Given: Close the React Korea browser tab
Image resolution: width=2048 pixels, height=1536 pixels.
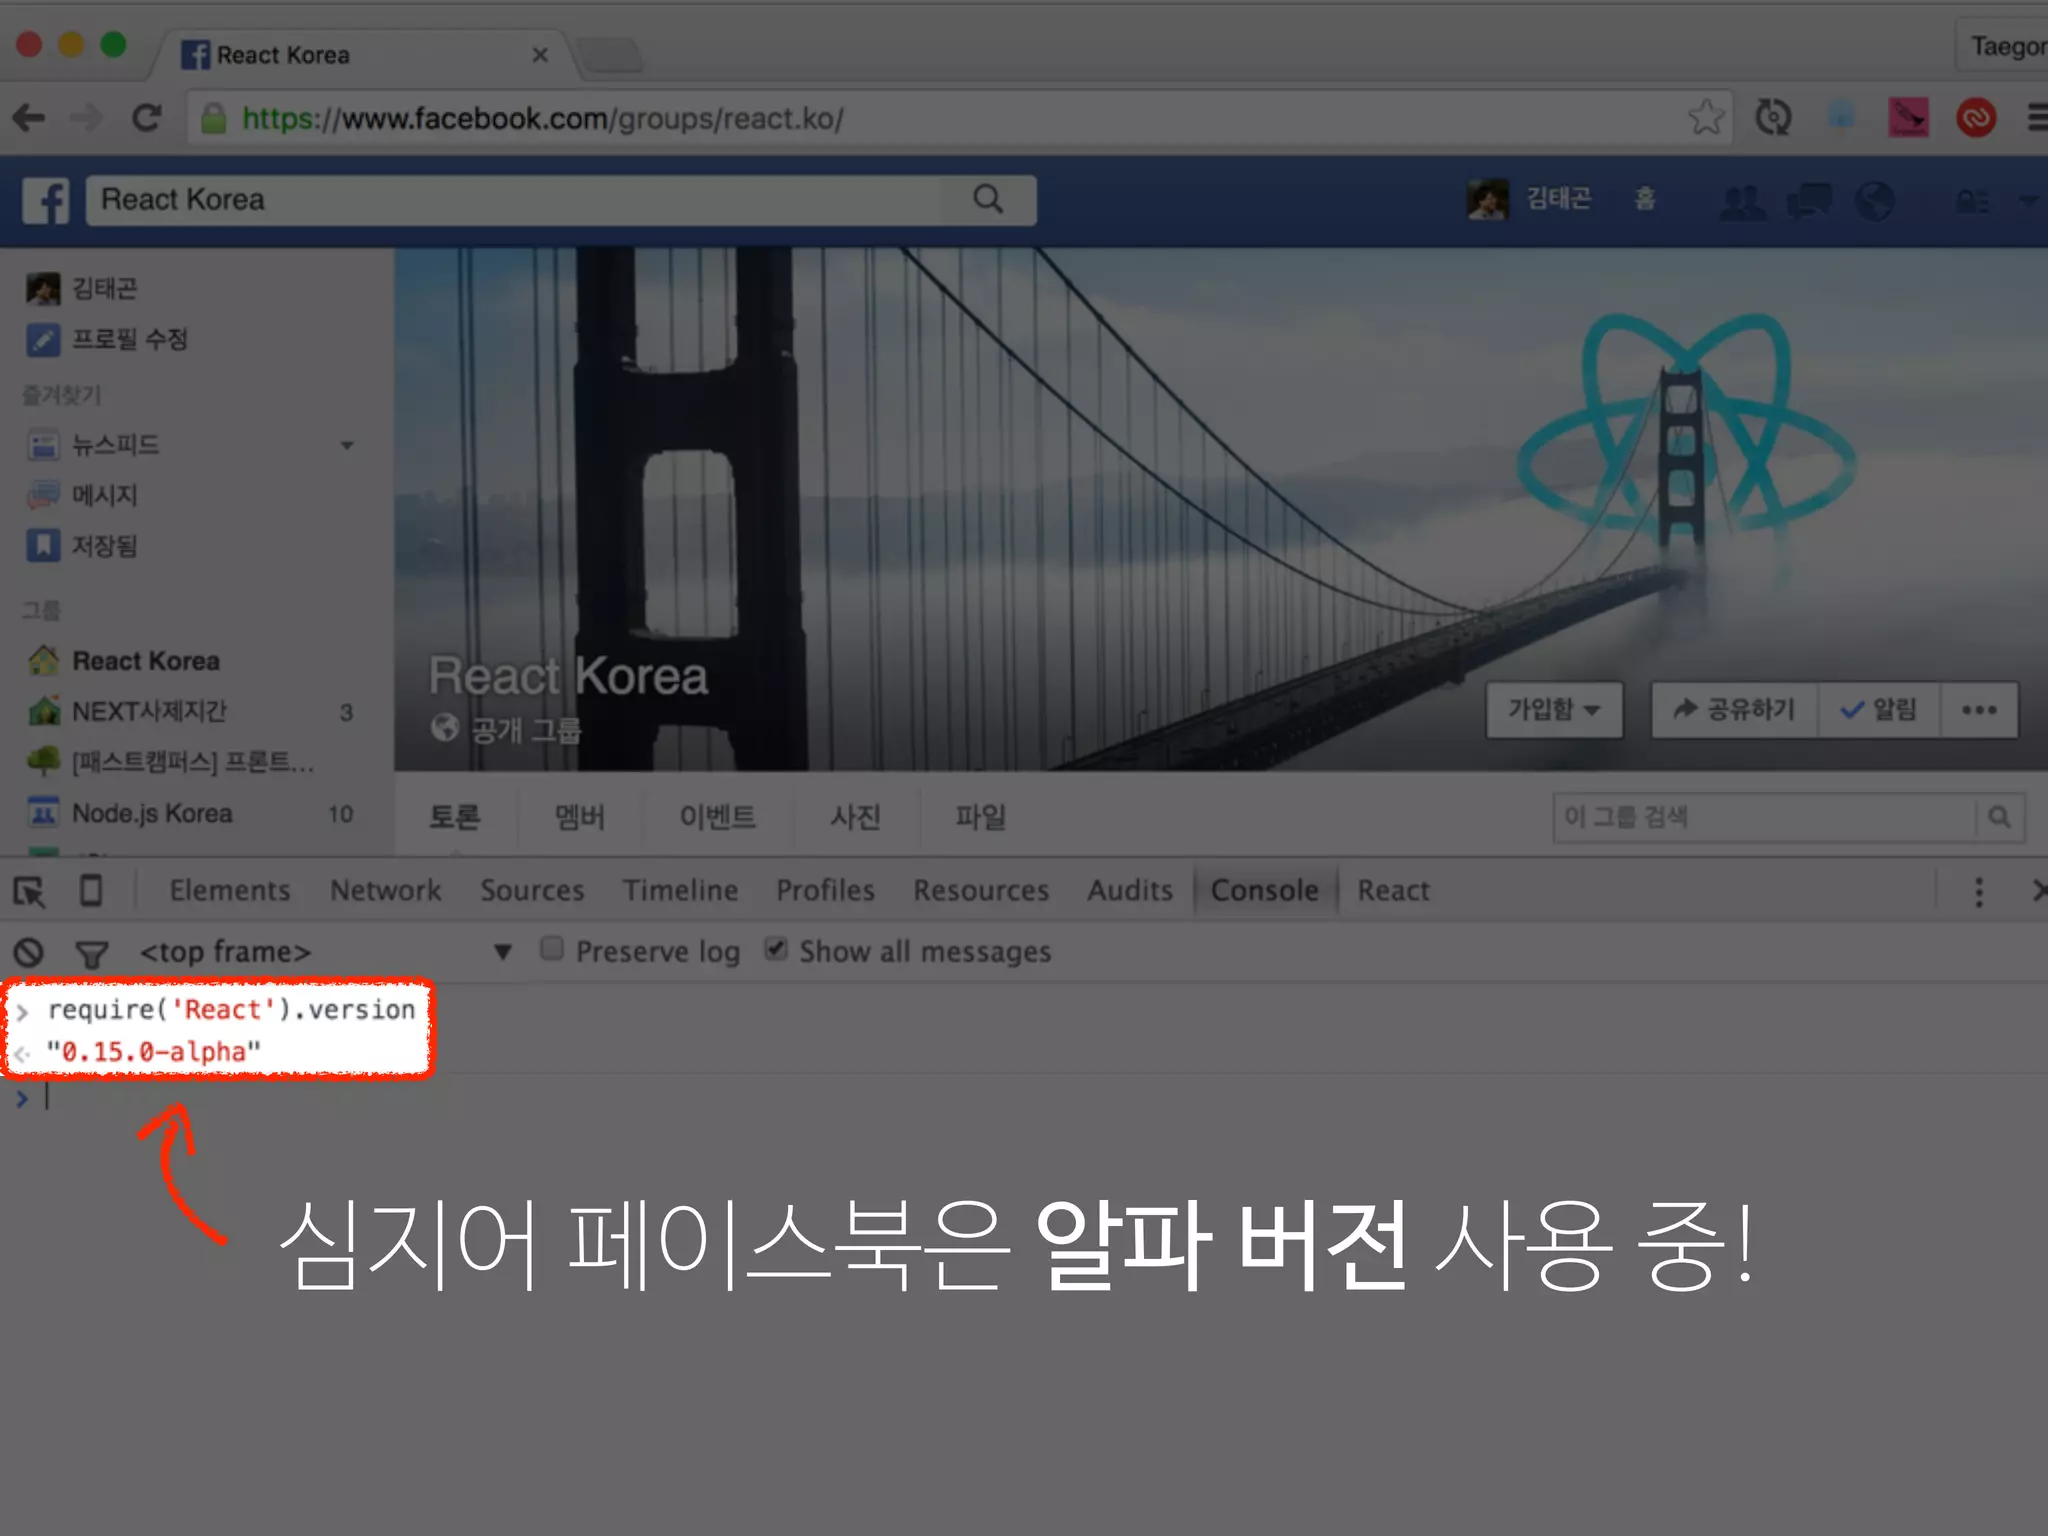Looking at the screenshot, I should click(540, 55).
